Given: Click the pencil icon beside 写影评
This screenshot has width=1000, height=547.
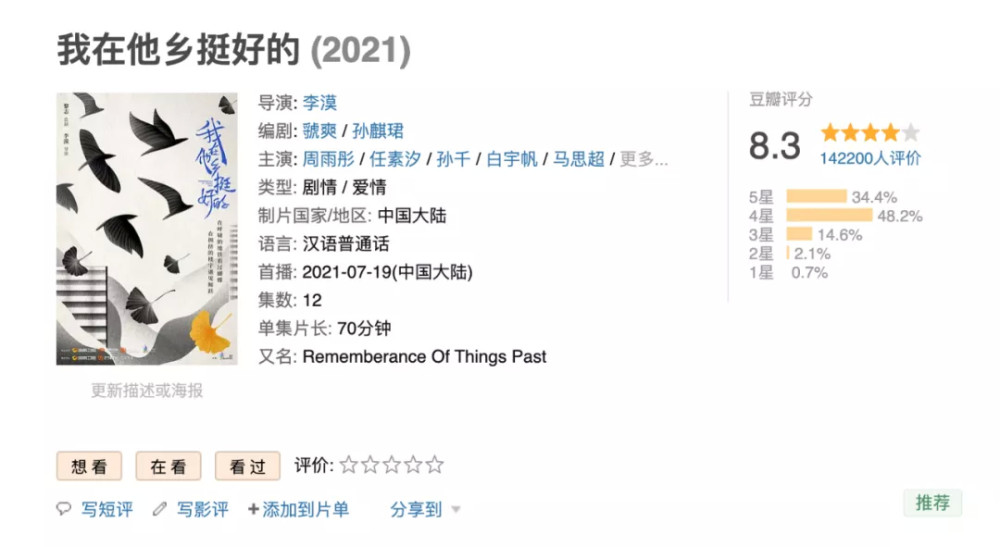Looking at the screenshot, I should click(159, 509).
